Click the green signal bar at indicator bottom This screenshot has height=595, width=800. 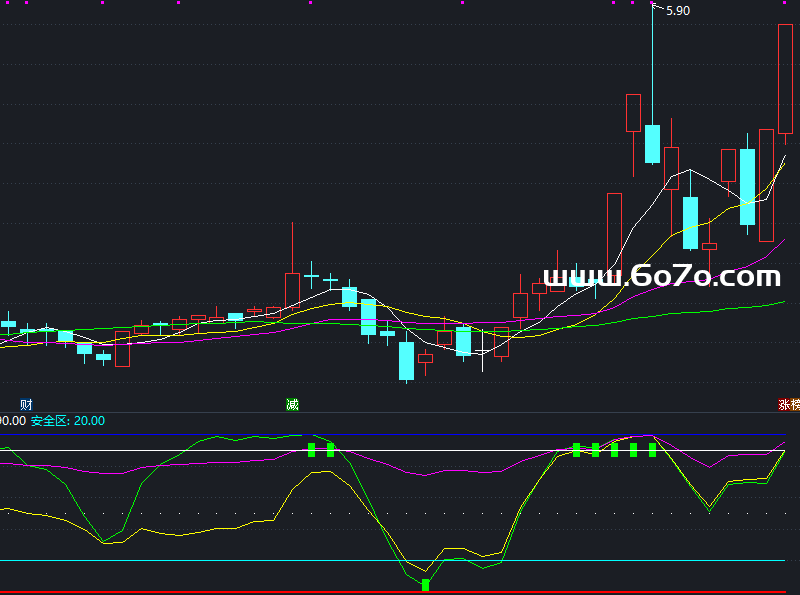[425, 584]
